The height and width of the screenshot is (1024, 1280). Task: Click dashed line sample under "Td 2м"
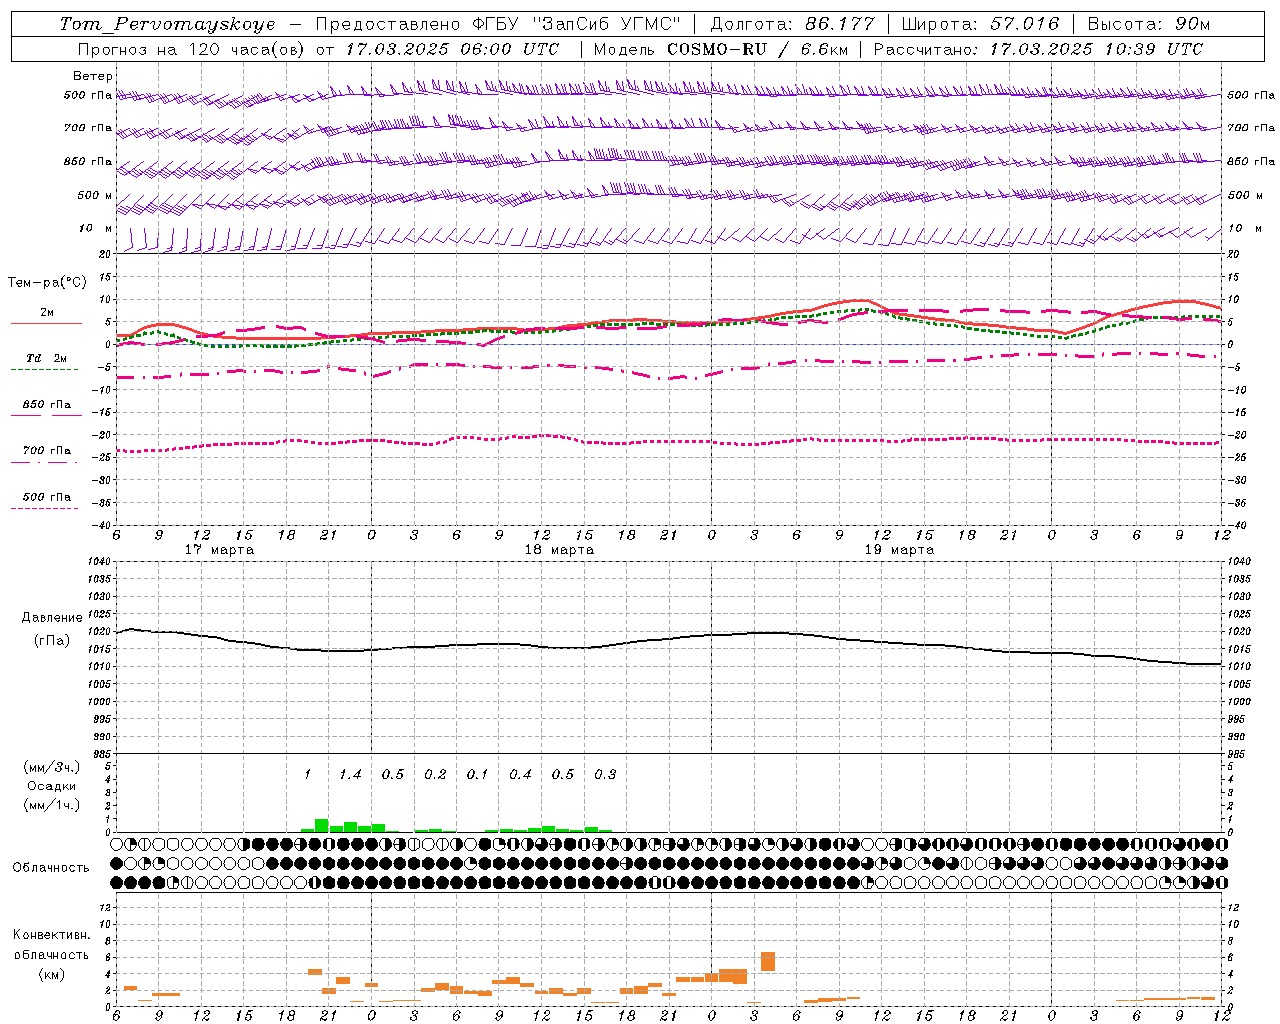[44, 370]
